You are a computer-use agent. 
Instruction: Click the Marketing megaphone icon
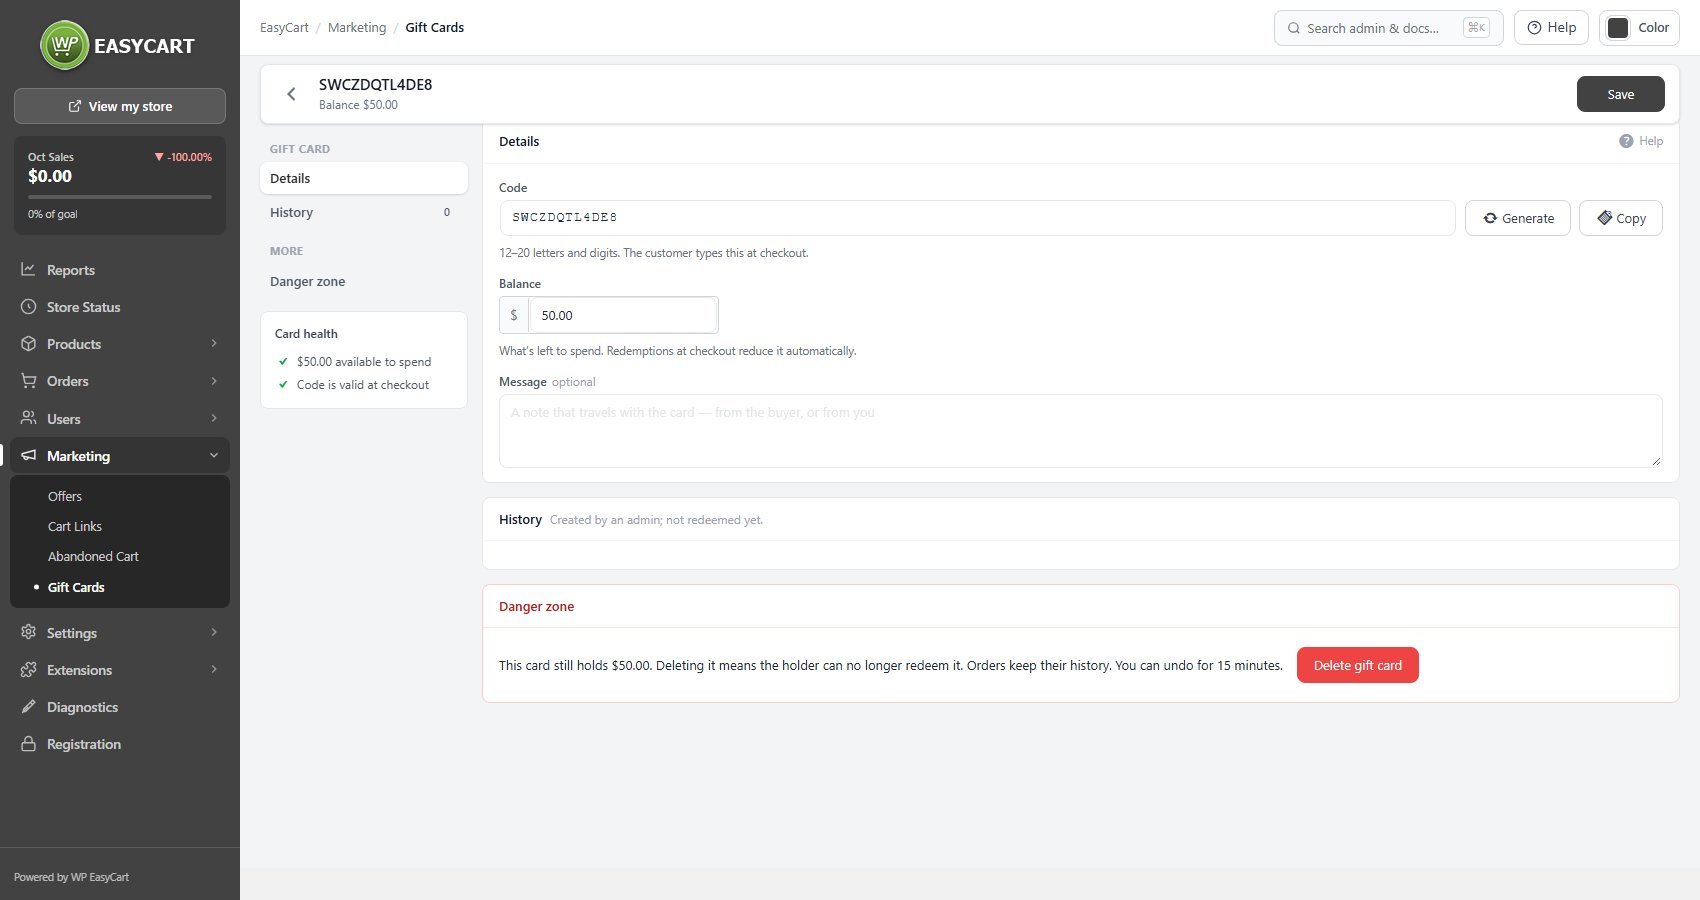pyautogui.click(x=28, y=456)
